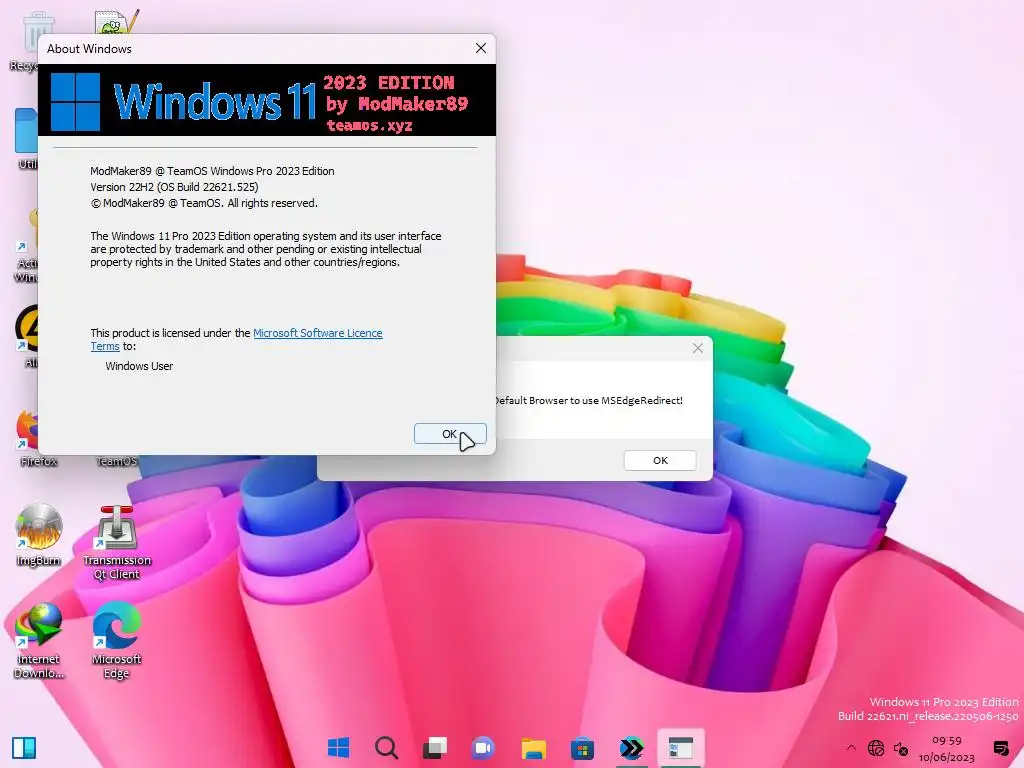Click OK in the MSEdgeRedirect message dialog
The height and width of the screenshot is (768, 1024).
point(660,460)
